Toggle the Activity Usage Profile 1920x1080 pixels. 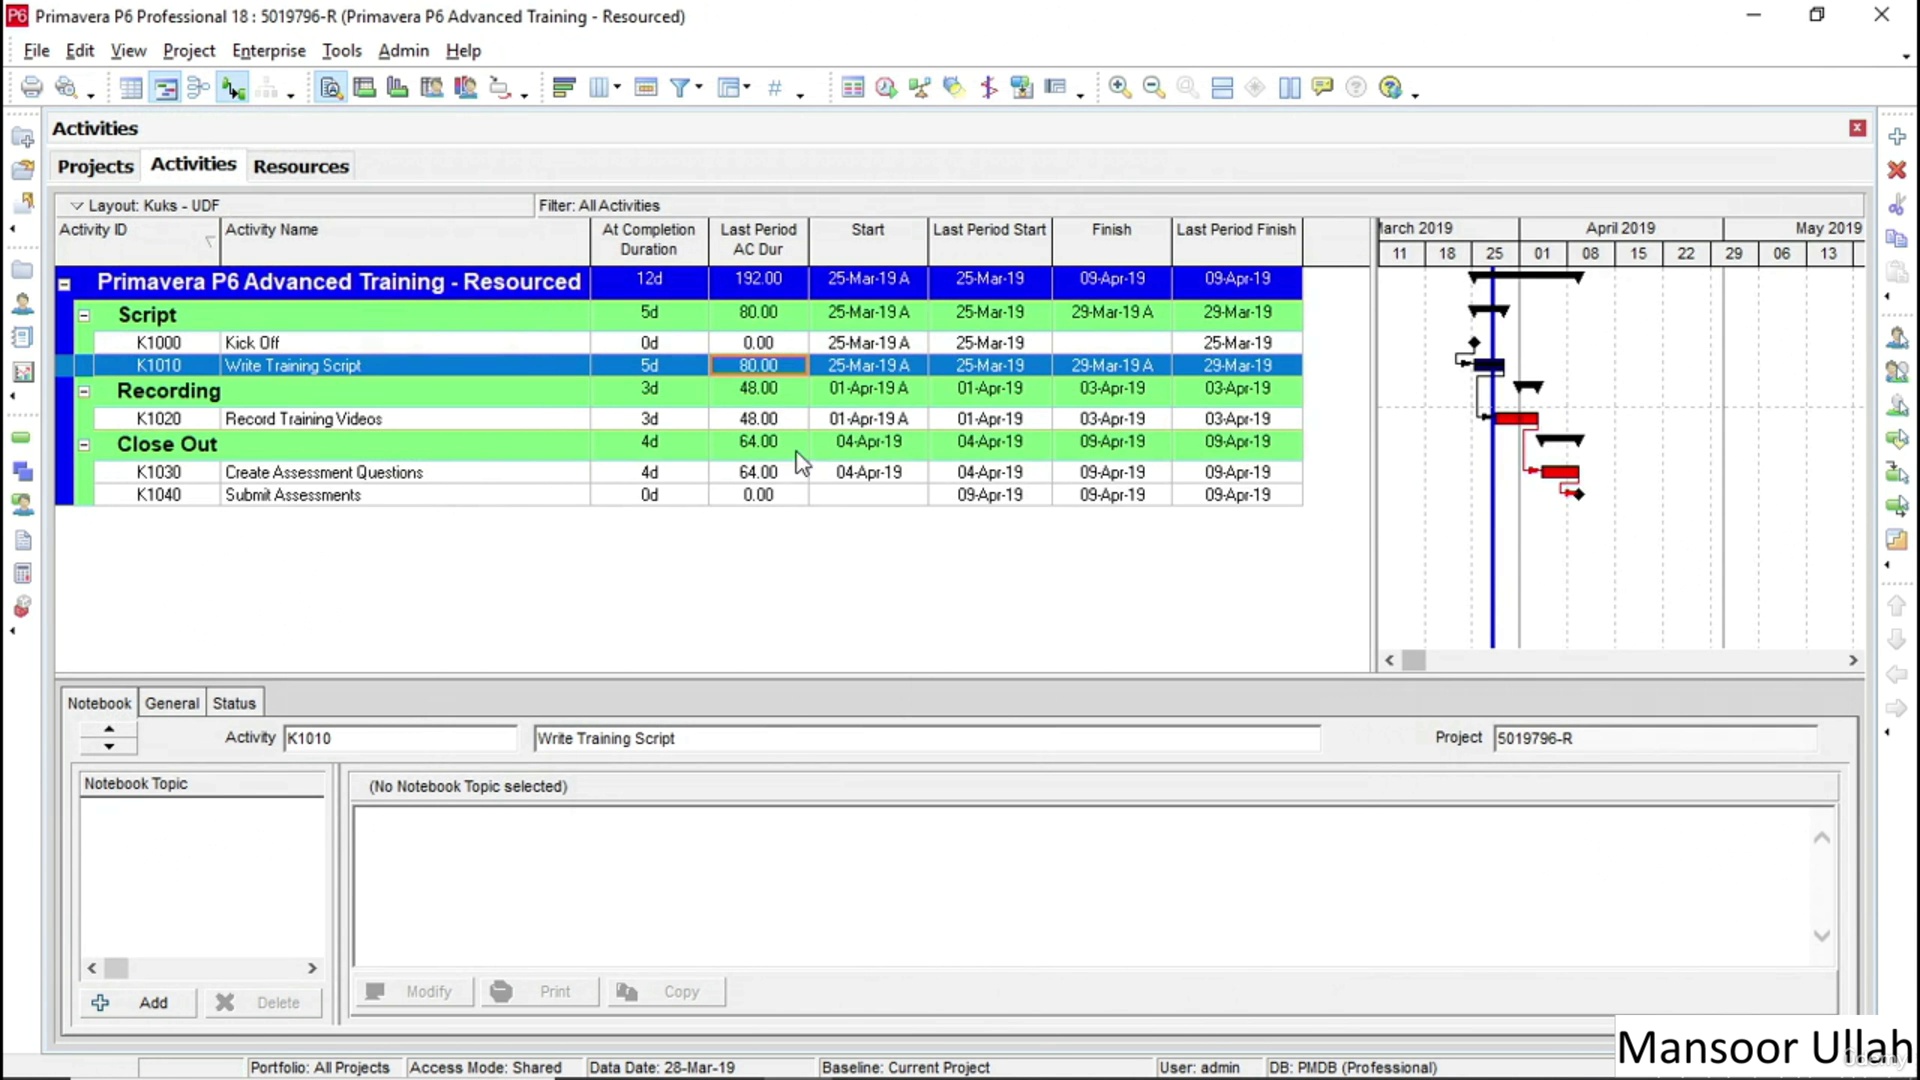(398, 88)
